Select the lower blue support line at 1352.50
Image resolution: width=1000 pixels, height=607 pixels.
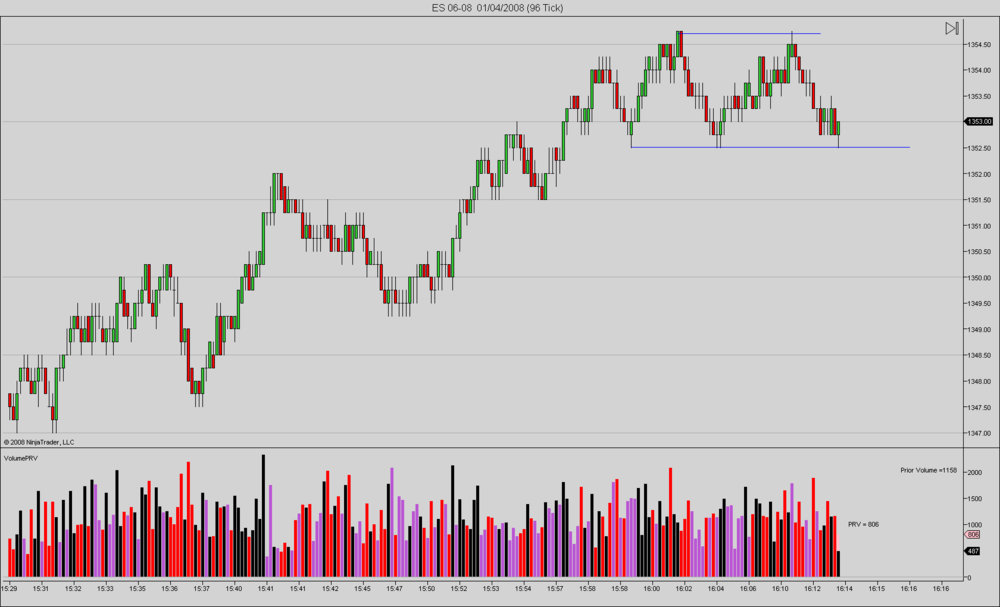(x=770, y=147)
